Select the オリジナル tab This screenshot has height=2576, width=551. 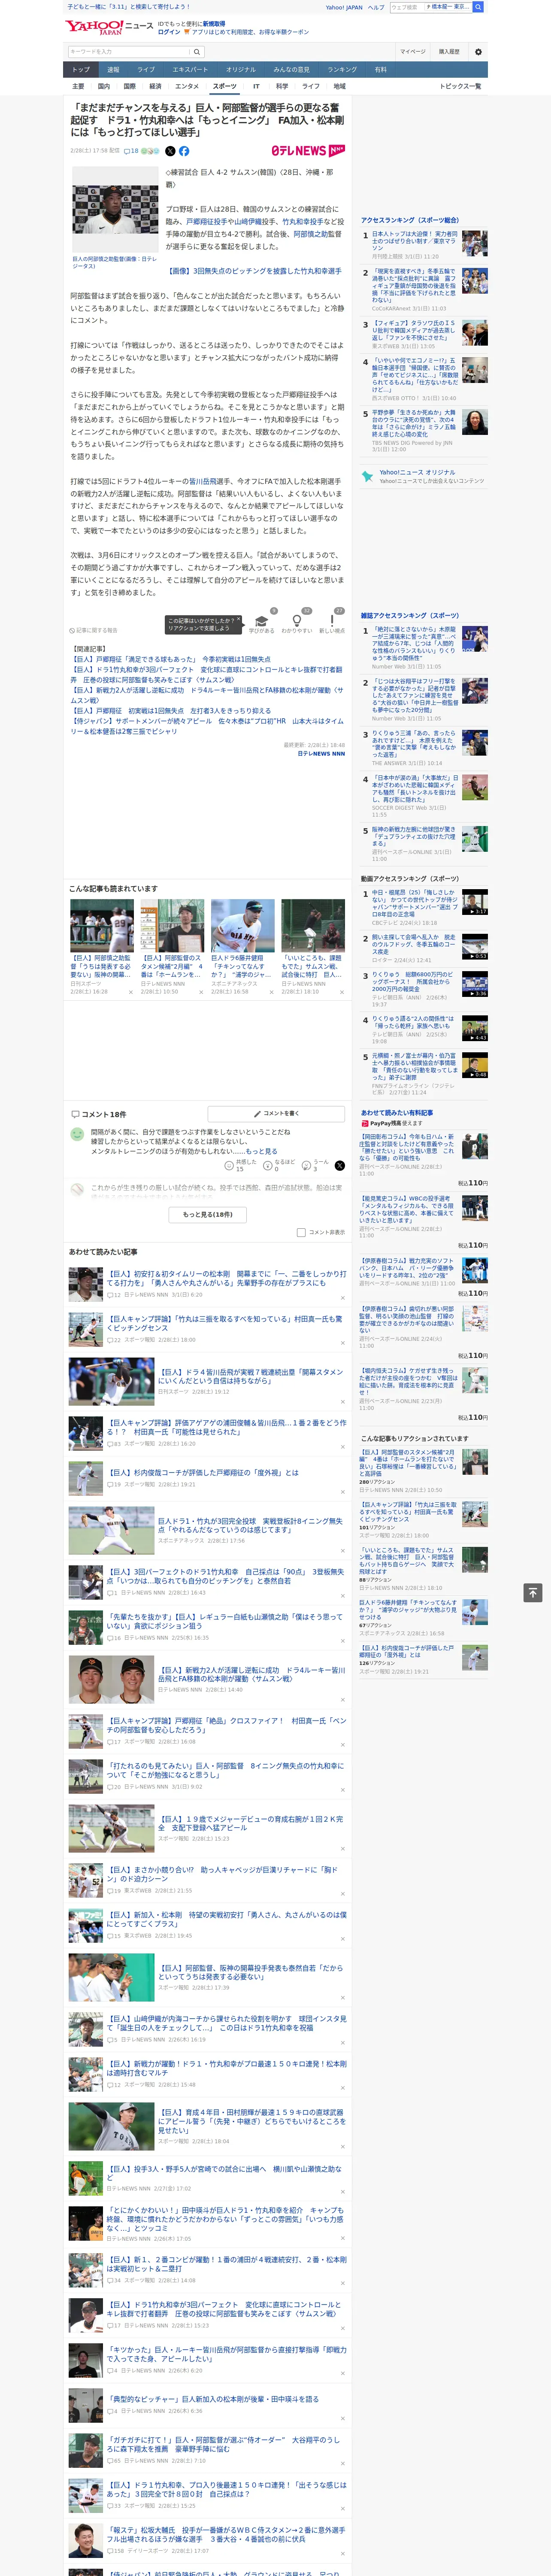pyautogui.click(x=241, y=70)
